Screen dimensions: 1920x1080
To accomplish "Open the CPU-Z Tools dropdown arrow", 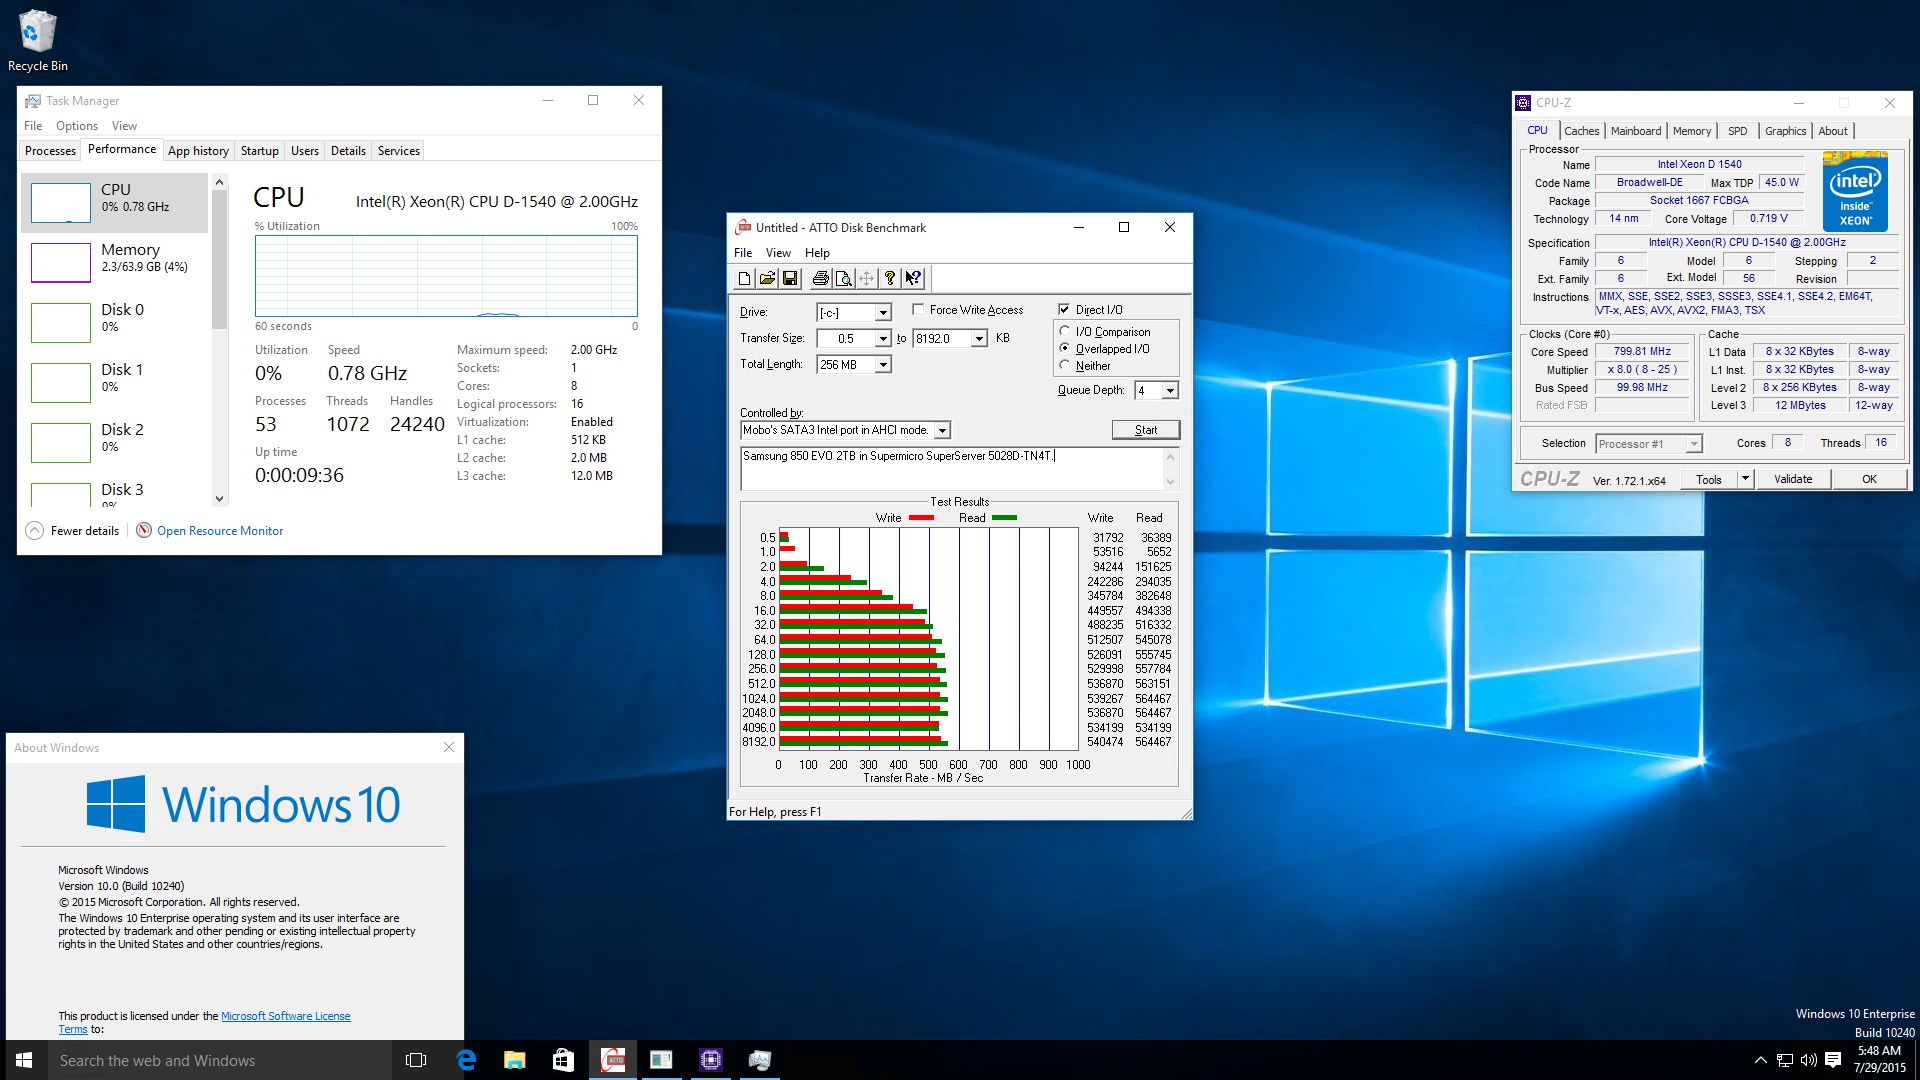I will tap(1745, 479).
